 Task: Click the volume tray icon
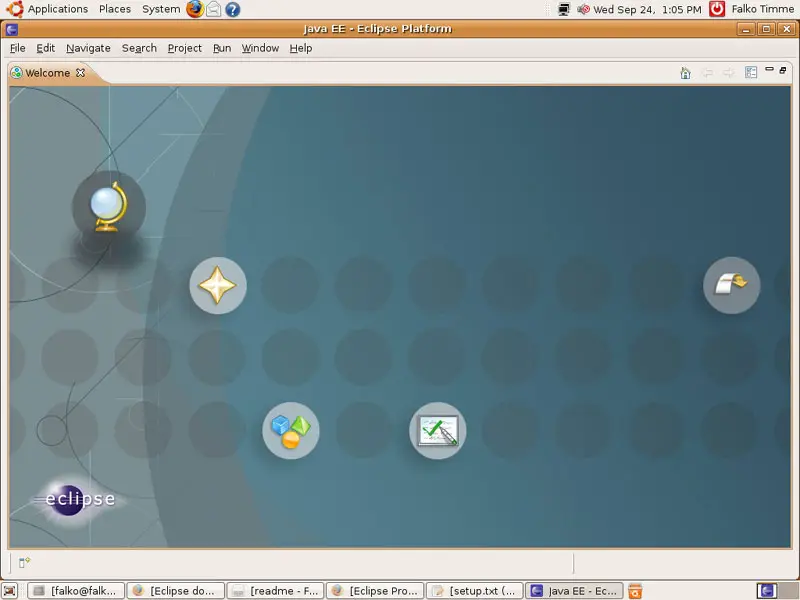pyautogui.click(x=583, y=9)
